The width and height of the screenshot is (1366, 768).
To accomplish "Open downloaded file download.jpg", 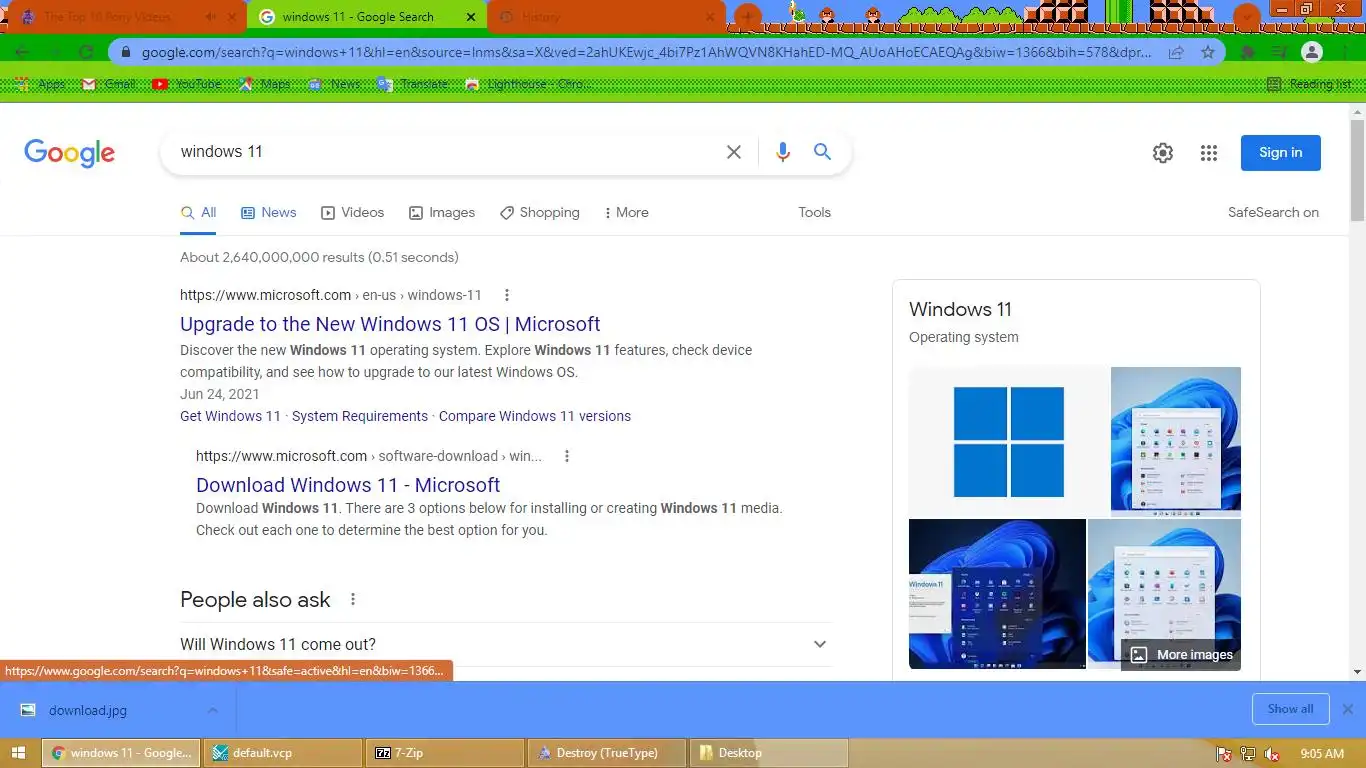I will pyautogui.click(x=88, y=710).
